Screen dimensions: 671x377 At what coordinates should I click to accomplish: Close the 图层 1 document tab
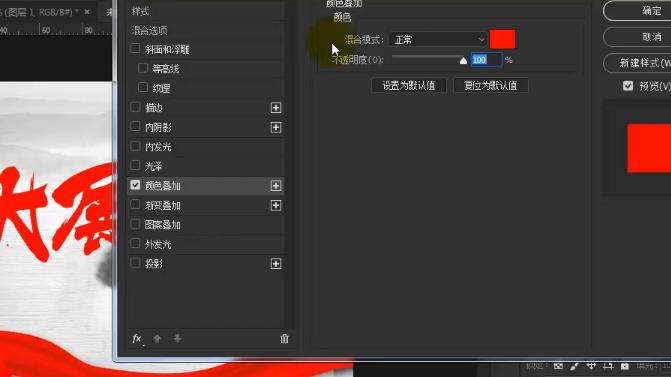tap(87, 12)
